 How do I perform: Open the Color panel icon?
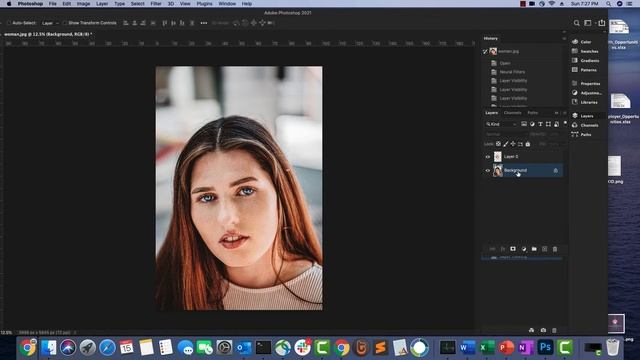pos(575,42)
